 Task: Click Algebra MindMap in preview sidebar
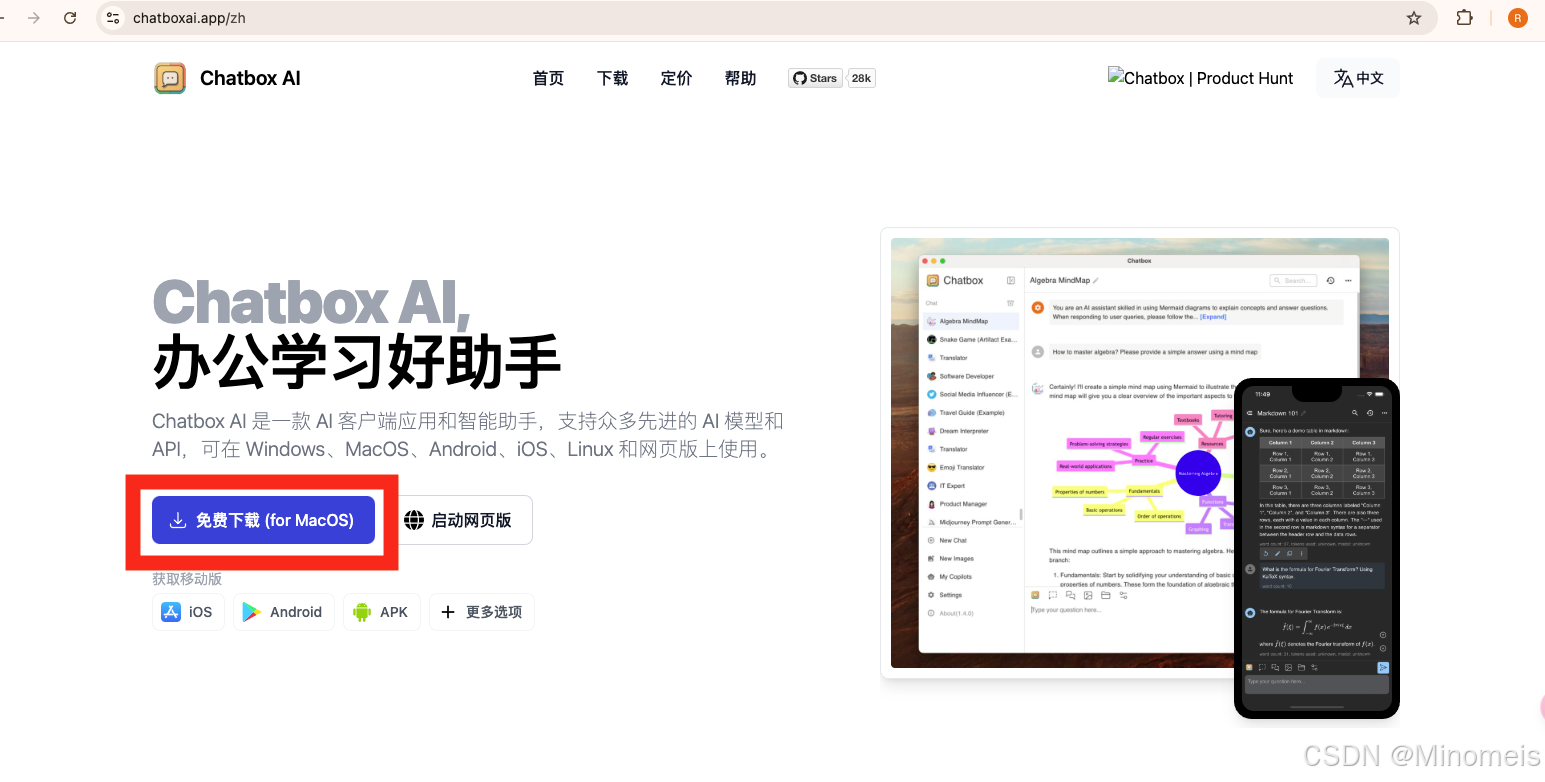tap(971, 321)
